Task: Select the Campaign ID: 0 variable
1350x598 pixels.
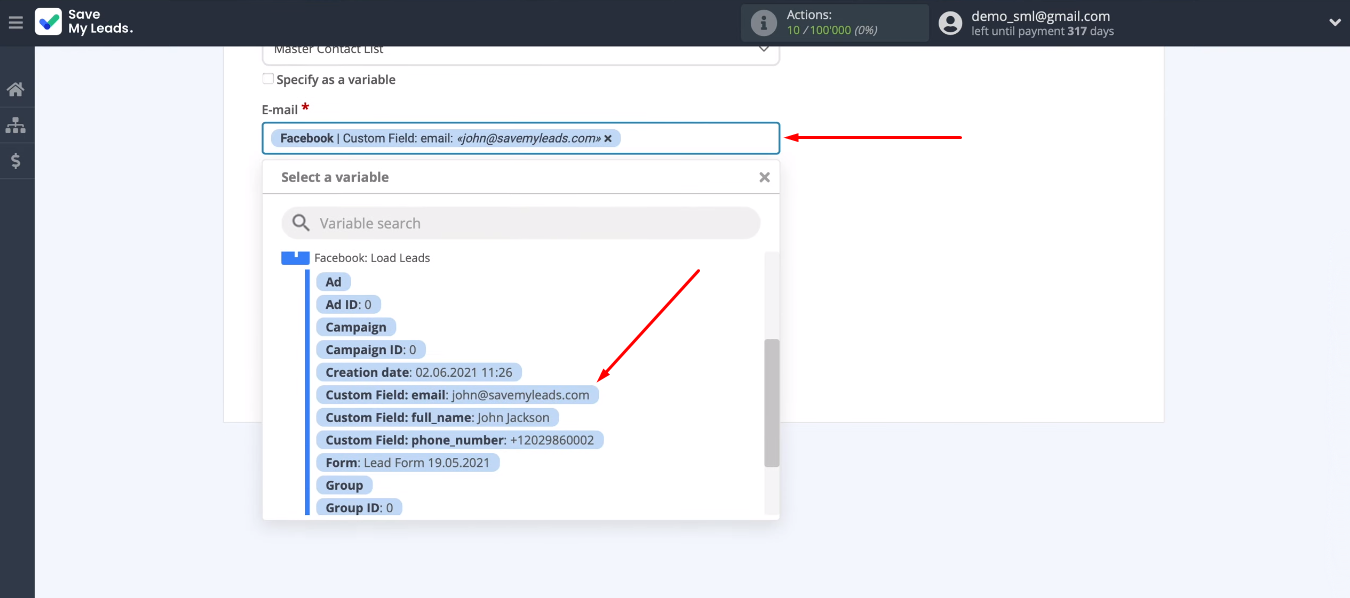Action: click(x=372, y=350)
